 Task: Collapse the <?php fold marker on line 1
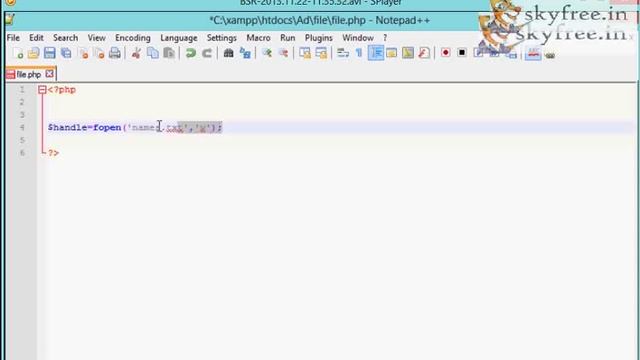42,90
